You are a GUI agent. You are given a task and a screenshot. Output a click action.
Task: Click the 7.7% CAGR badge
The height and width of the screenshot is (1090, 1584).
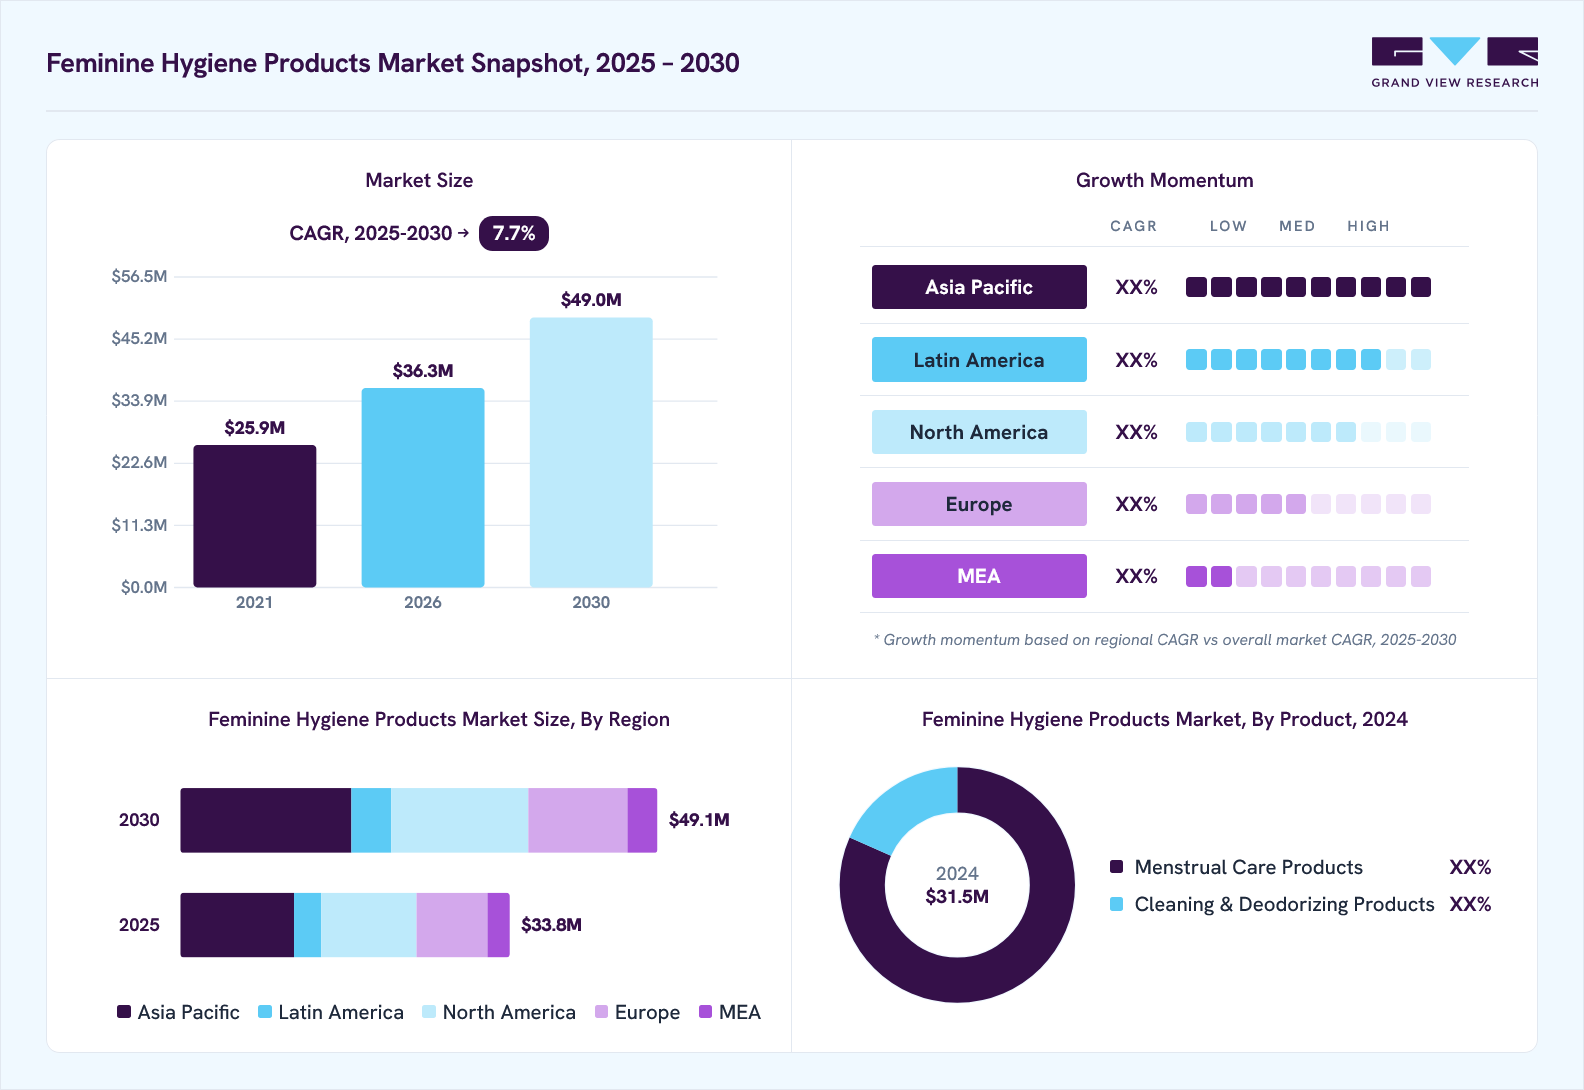point(514,233)
